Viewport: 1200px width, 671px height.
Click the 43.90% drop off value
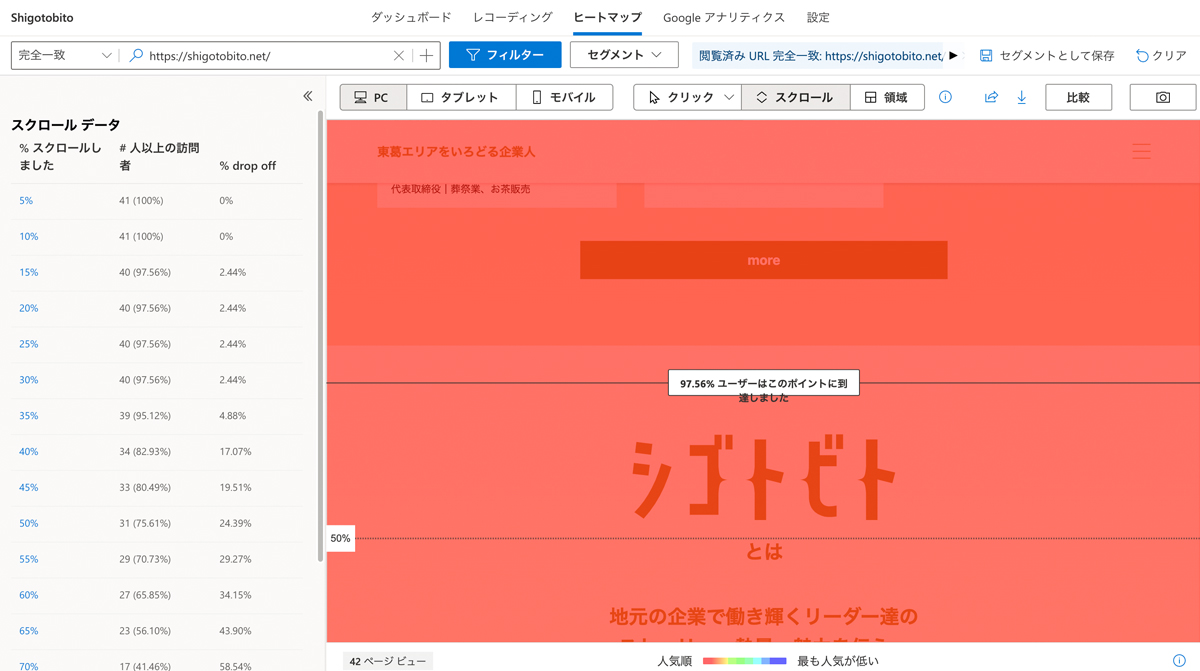[236, 631]
